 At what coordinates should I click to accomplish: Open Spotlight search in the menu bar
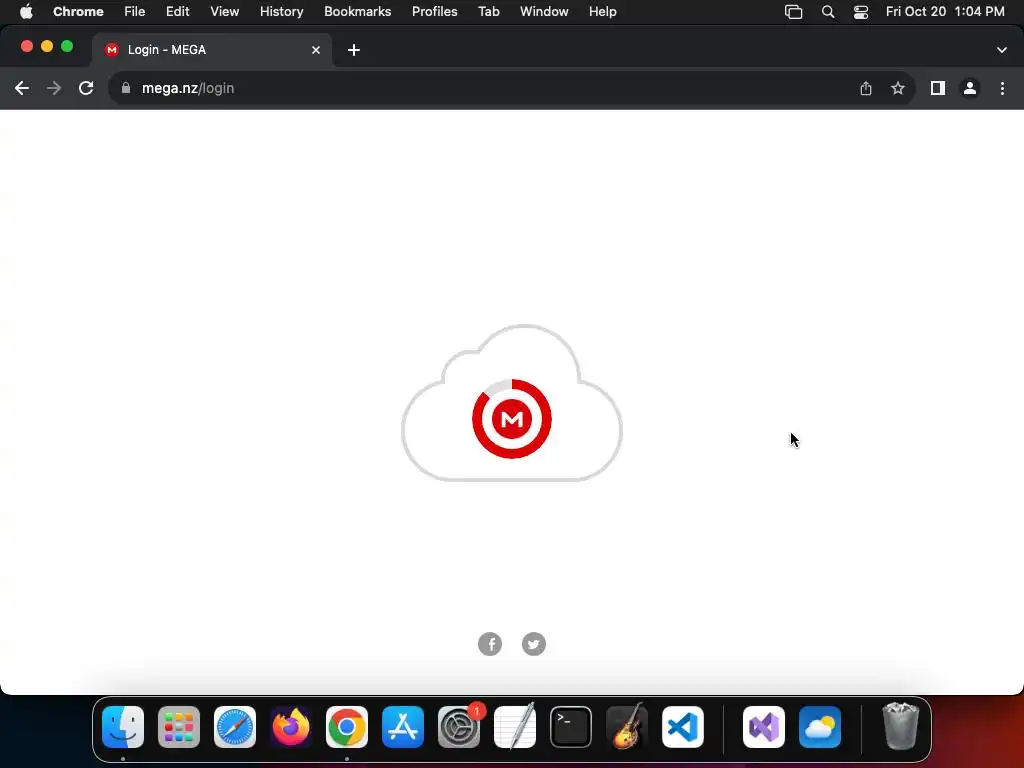coord(828,12)
